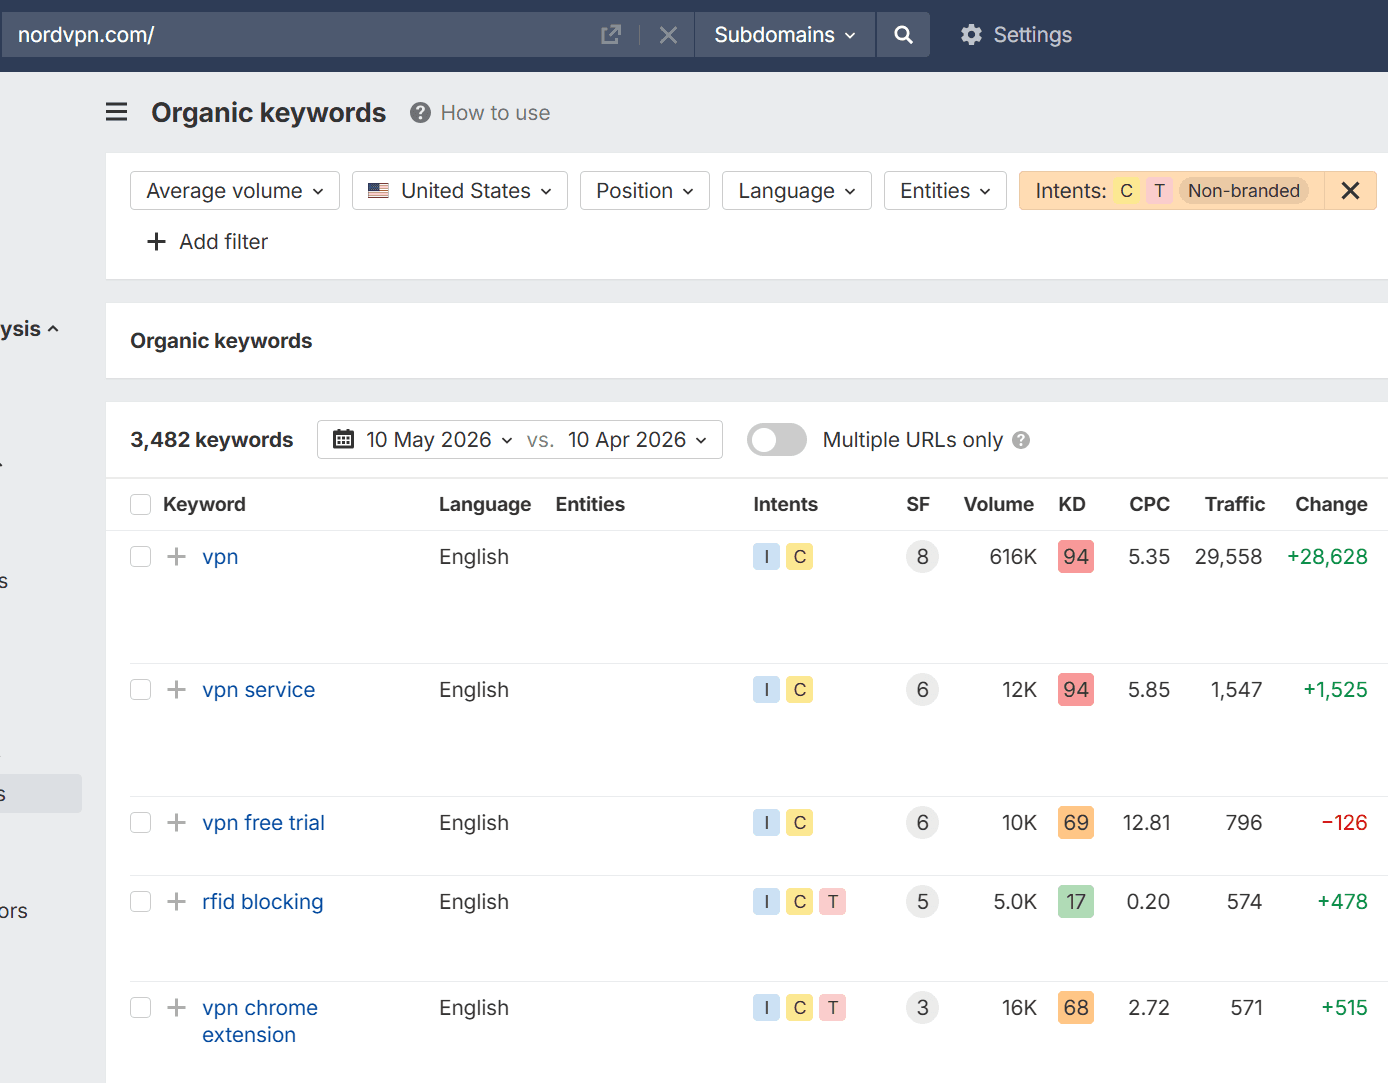This screenshot has height=1083, width=1388.
Task: Click the 3,482 keywords count
Action: (x=212, y=440)
